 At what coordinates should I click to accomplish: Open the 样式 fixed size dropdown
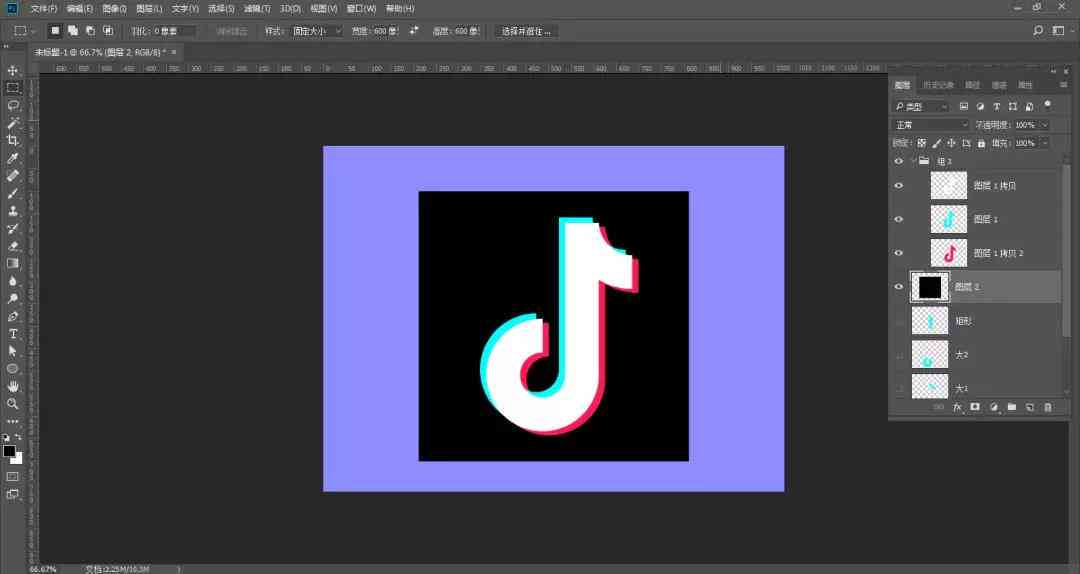point(315,31)
